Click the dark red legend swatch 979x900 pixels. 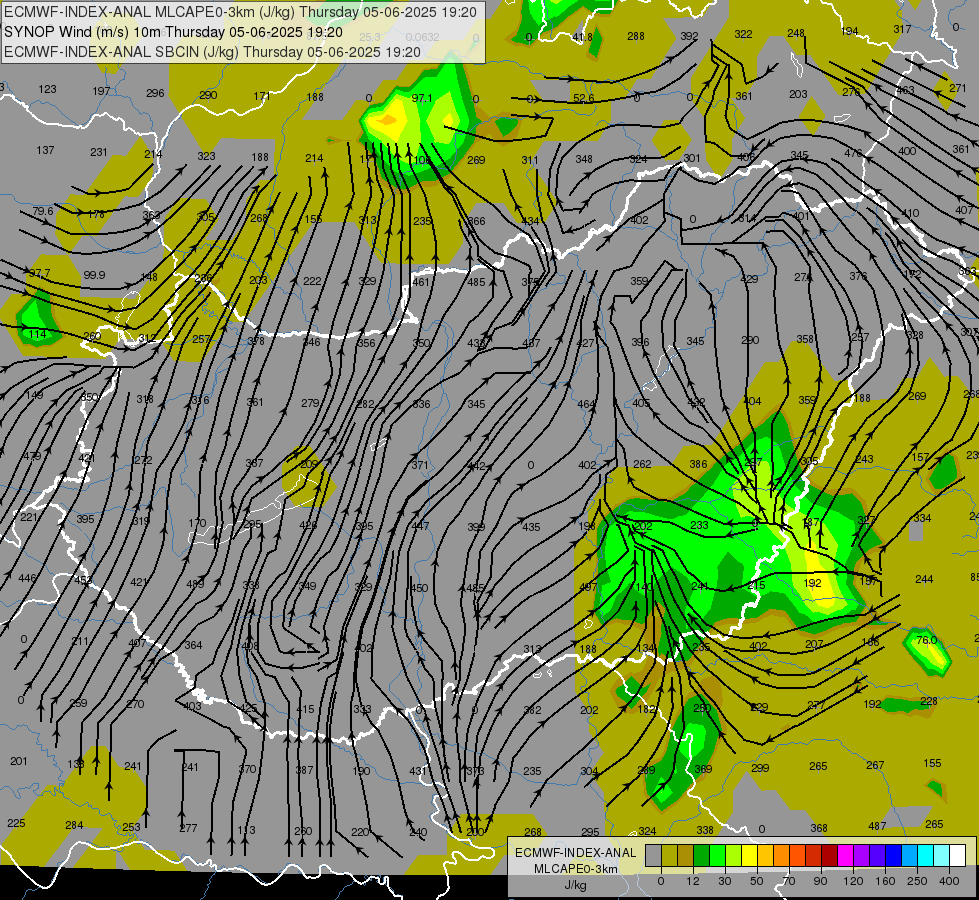(829, 856)
